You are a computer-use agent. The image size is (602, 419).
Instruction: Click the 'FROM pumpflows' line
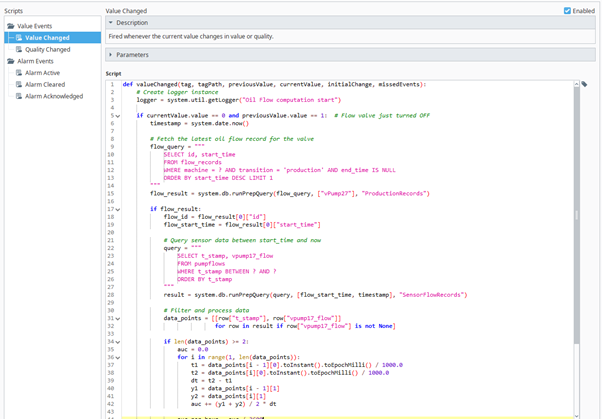[201, 263]
